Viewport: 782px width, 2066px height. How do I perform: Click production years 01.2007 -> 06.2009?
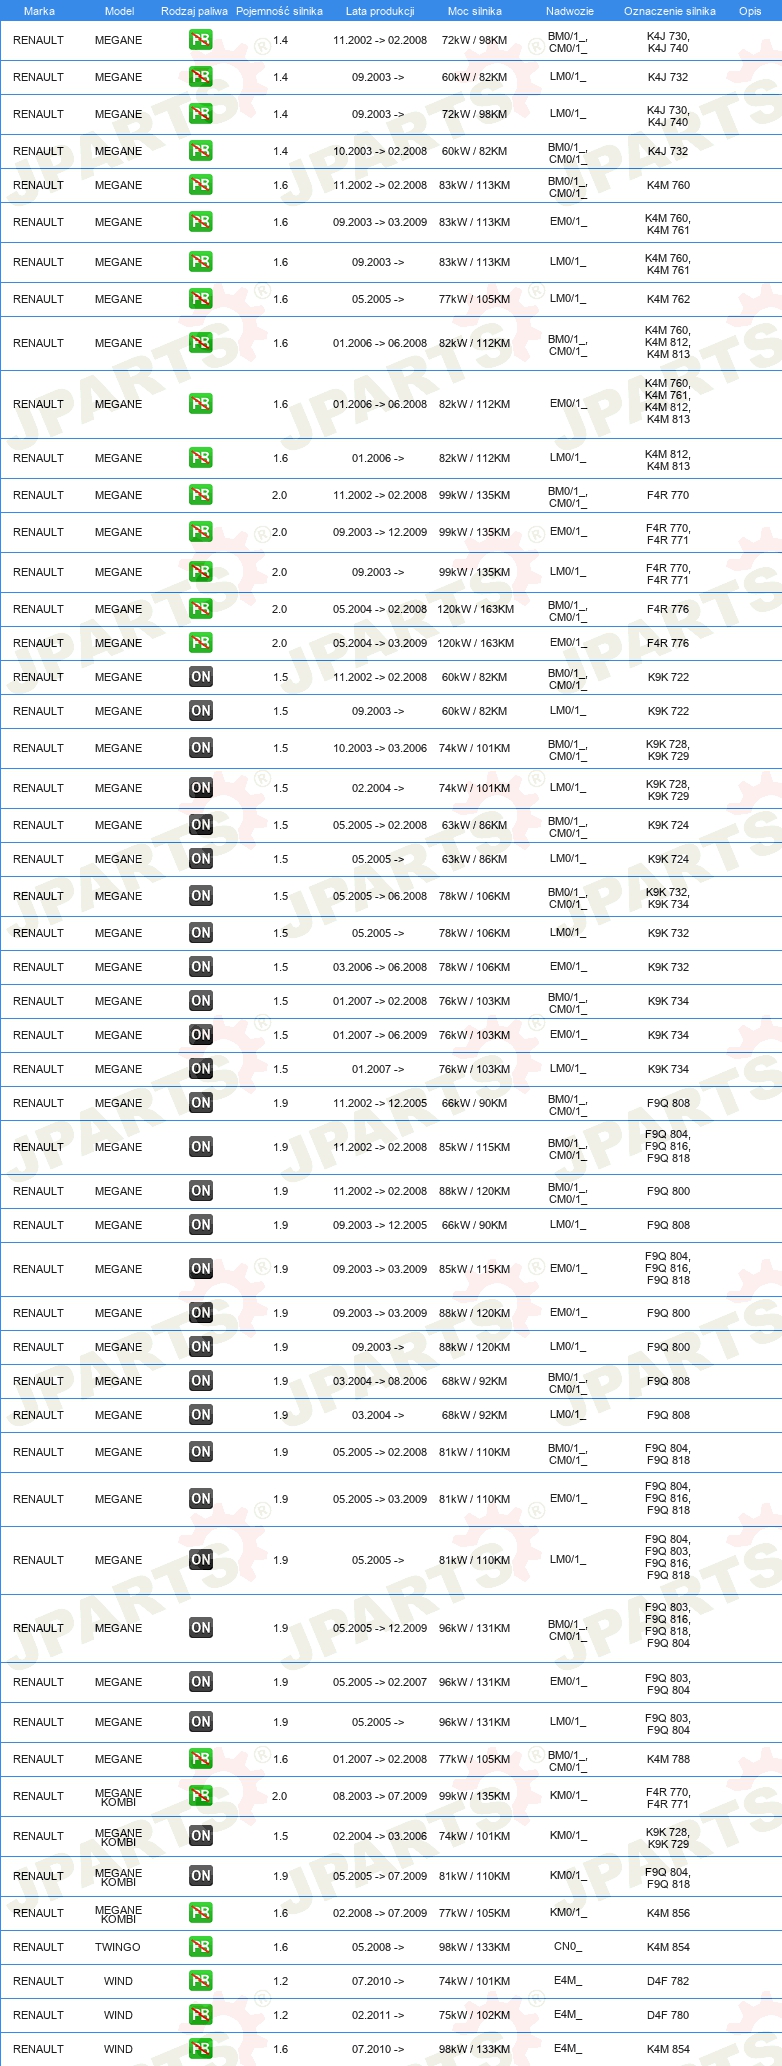[380, 1035]
